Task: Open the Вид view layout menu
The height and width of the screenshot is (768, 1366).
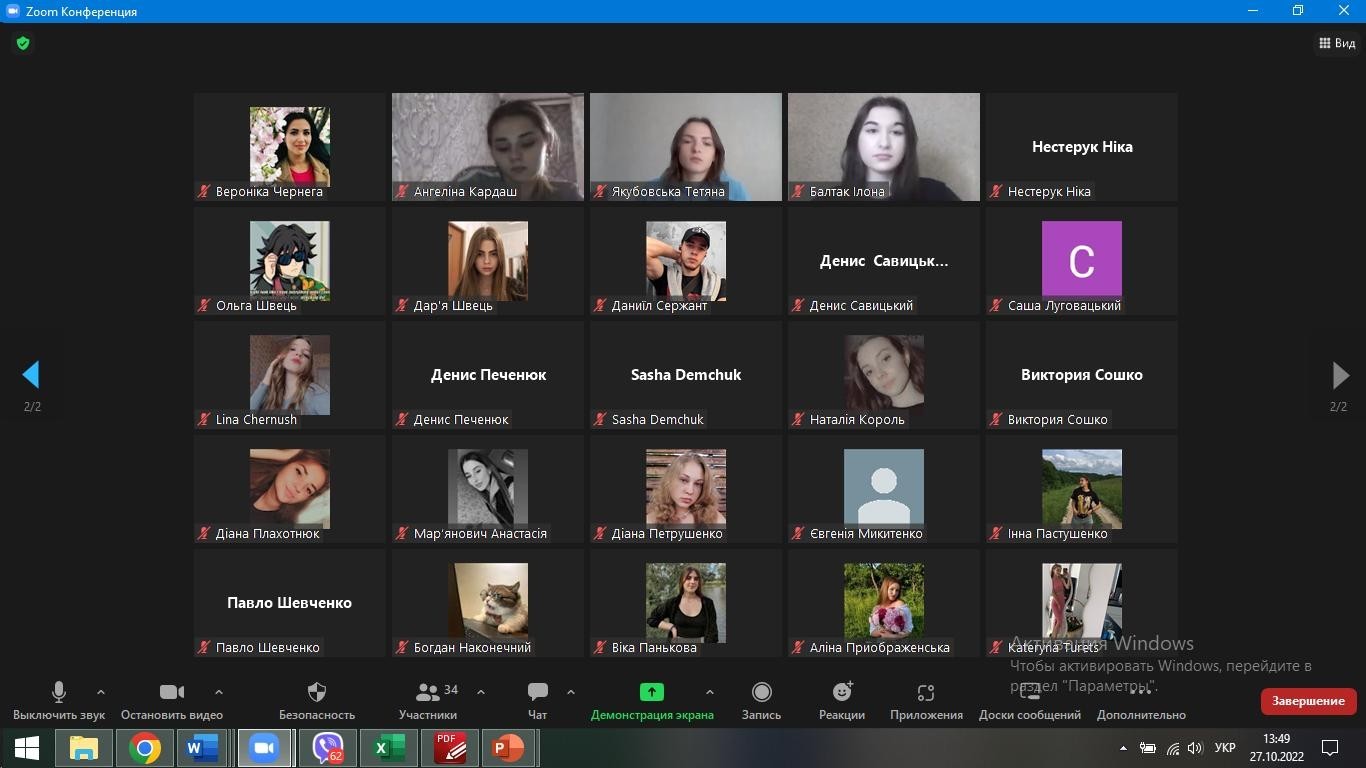Action: point(1337,43)
